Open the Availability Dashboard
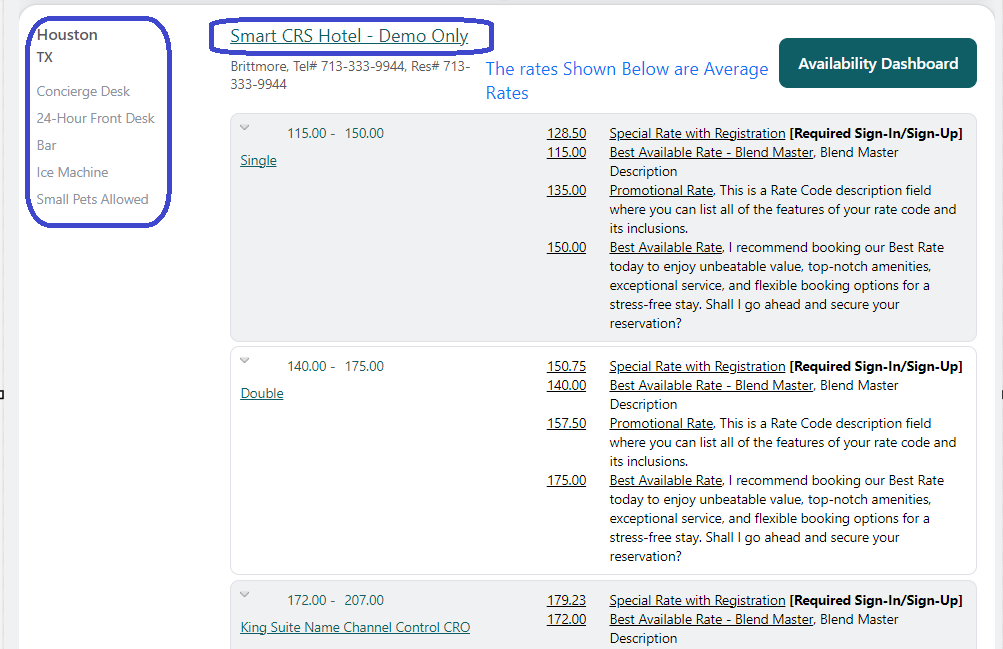The height and width of the screenshot is (649, 1003). [878, 63]
